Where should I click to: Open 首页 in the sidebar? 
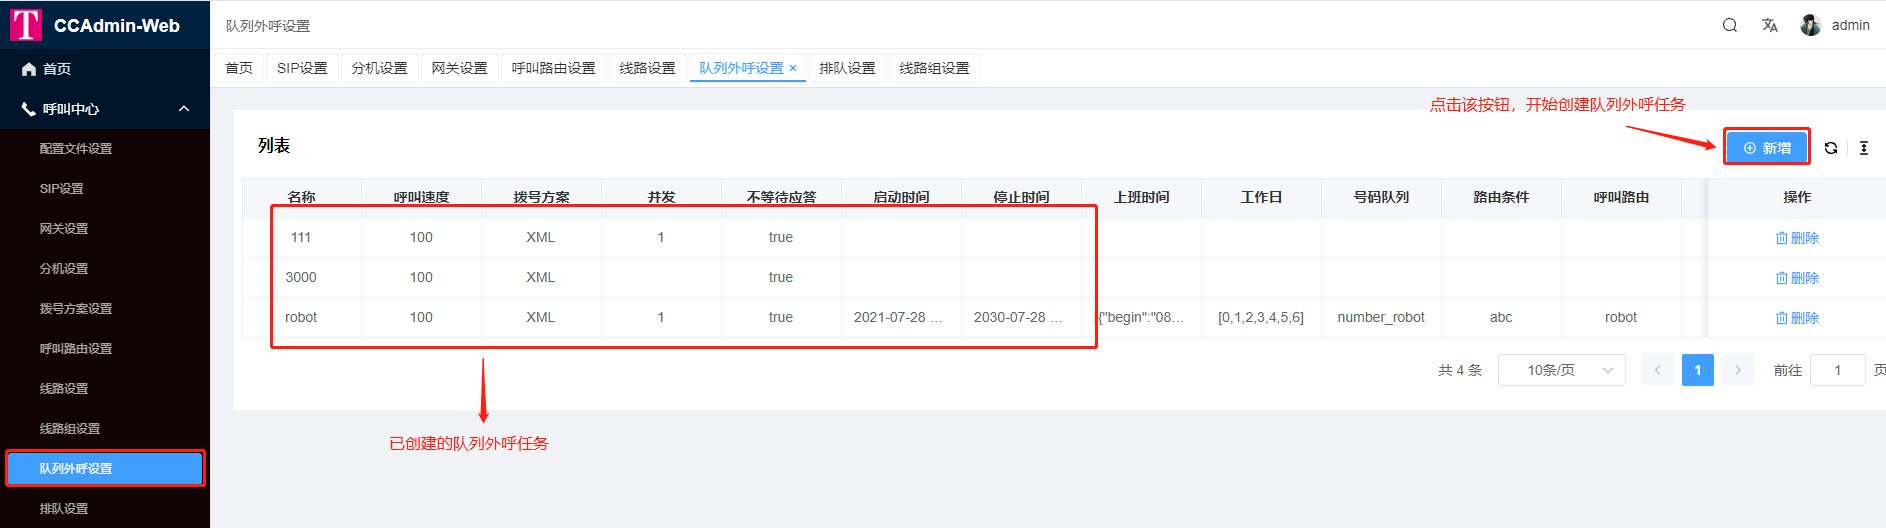[57, 69]
